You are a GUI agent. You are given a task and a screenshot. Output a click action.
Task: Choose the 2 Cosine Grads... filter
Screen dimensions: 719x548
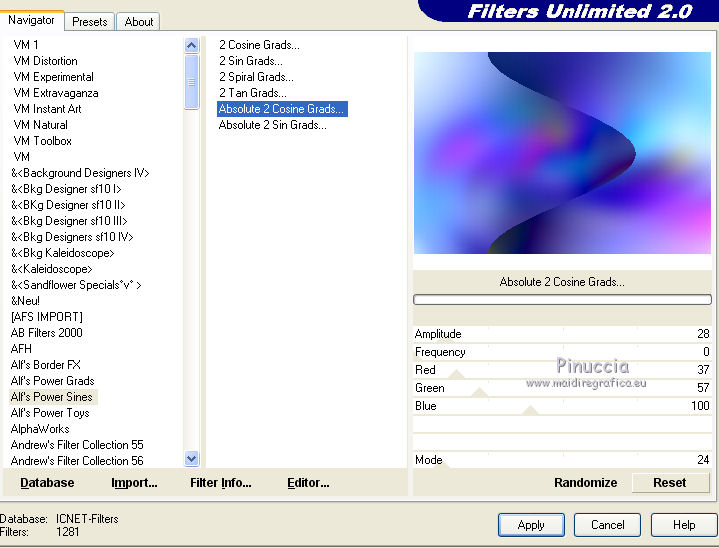[259, 45]
